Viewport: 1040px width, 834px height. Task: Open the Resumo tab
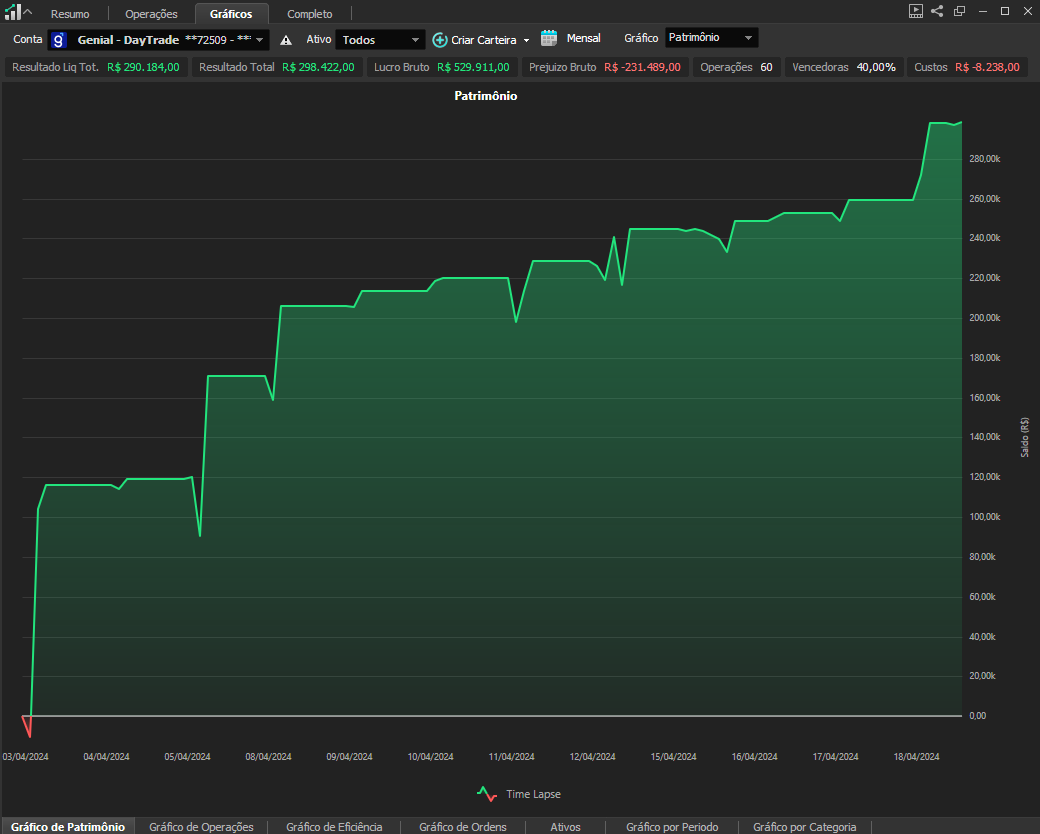70,14
